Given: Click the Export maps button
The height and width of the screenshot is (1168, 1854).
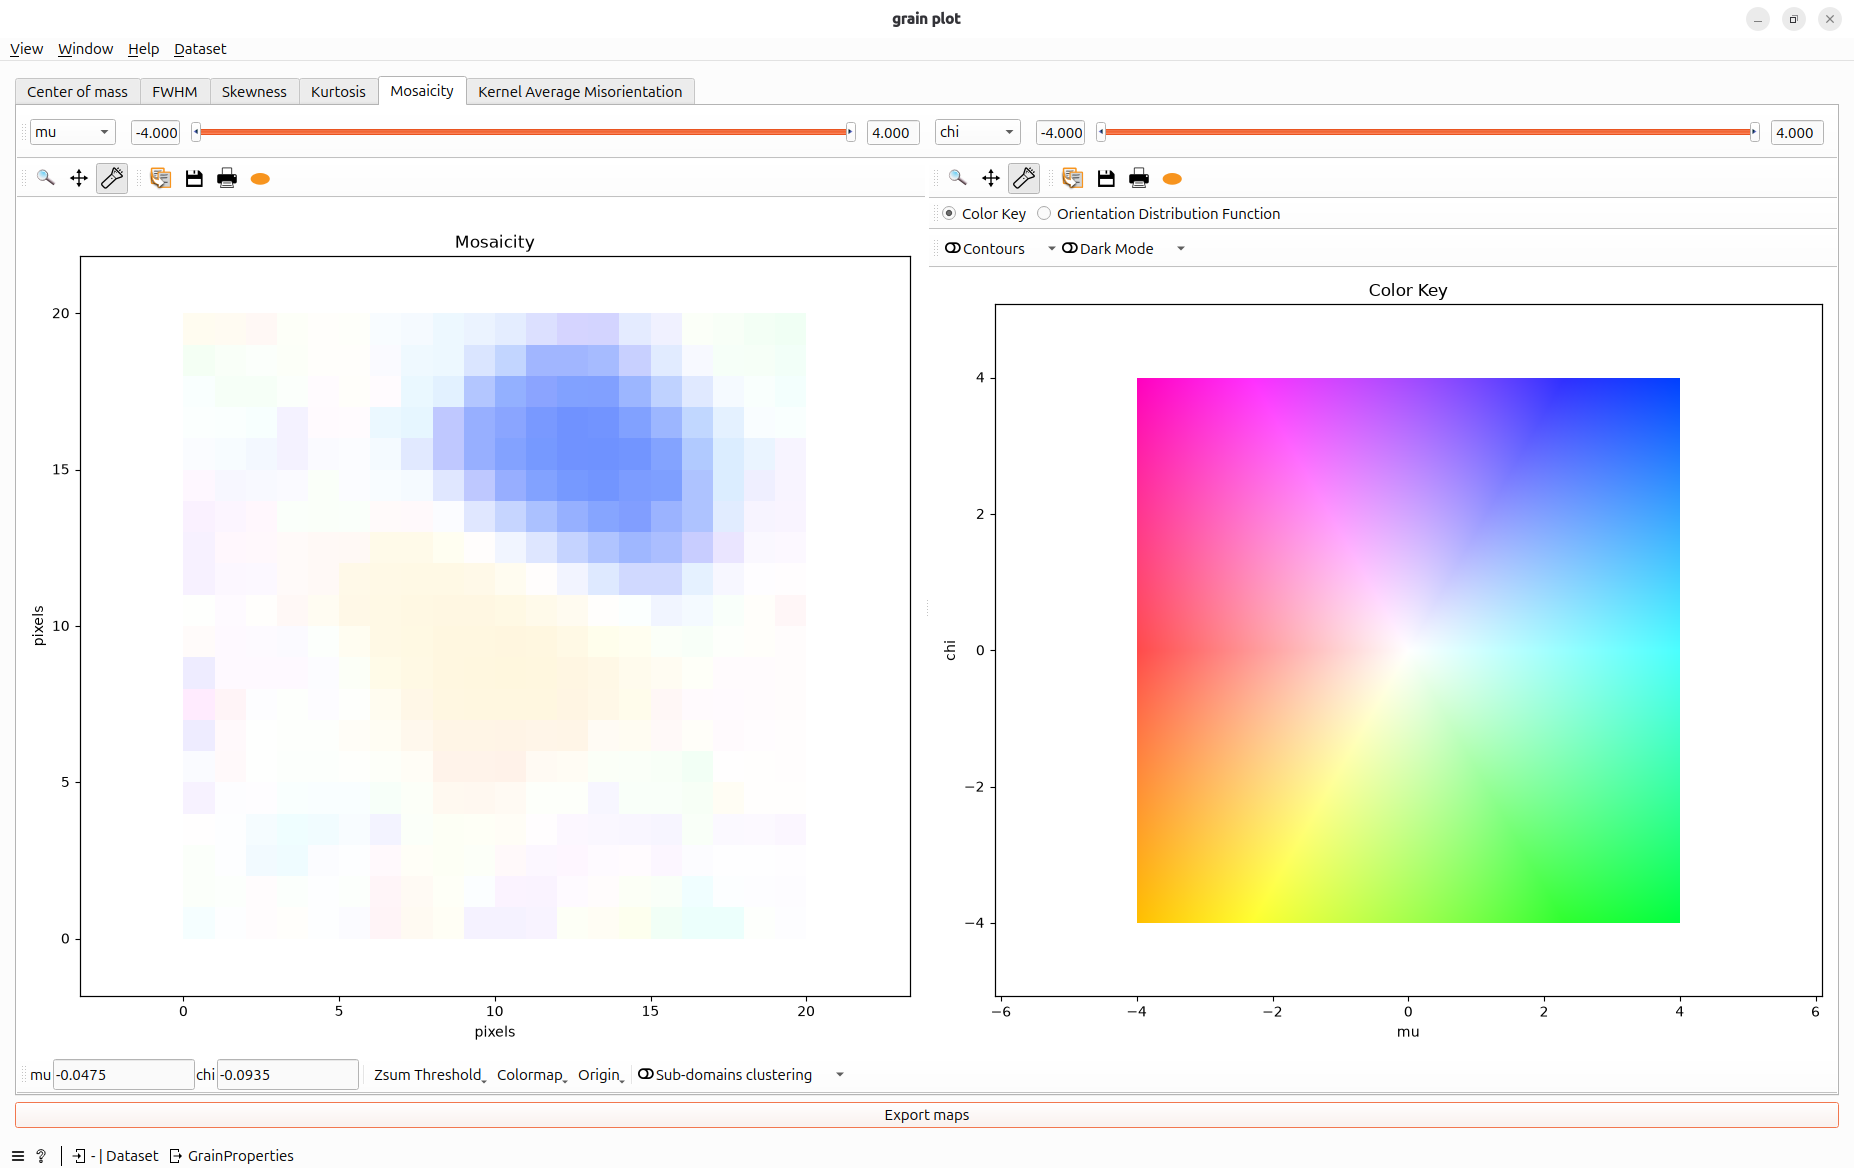Looking at the screenshot, I should [x=927, y=1115].
